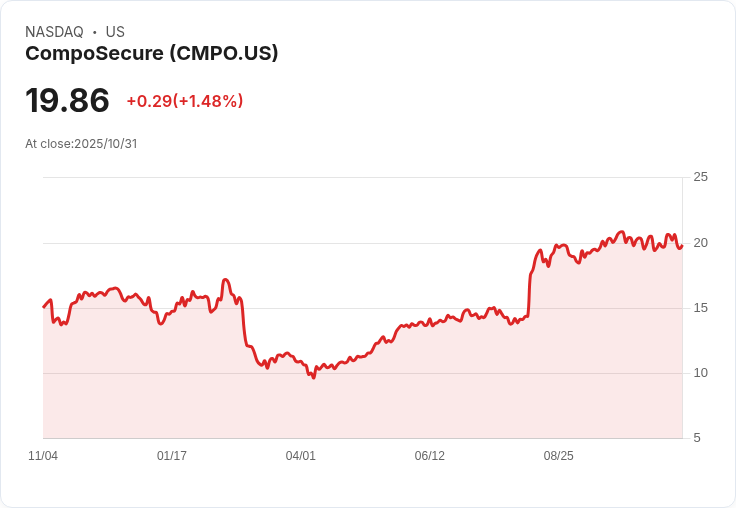Image resolution: width=736 pixels, height=508 pixels.
Task: Click the chart's lowest point near April
Action: [314, 377]
